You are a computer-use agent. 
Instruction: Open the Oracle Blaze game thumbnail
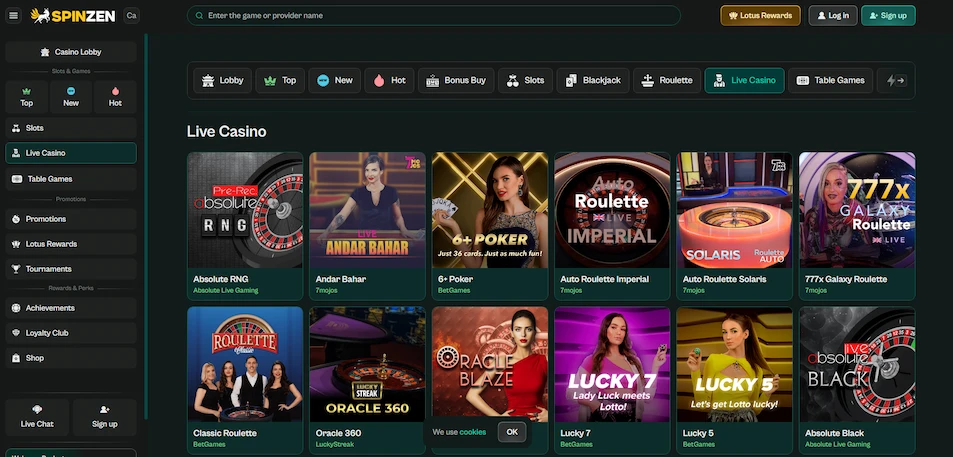(x=490, y=365)
